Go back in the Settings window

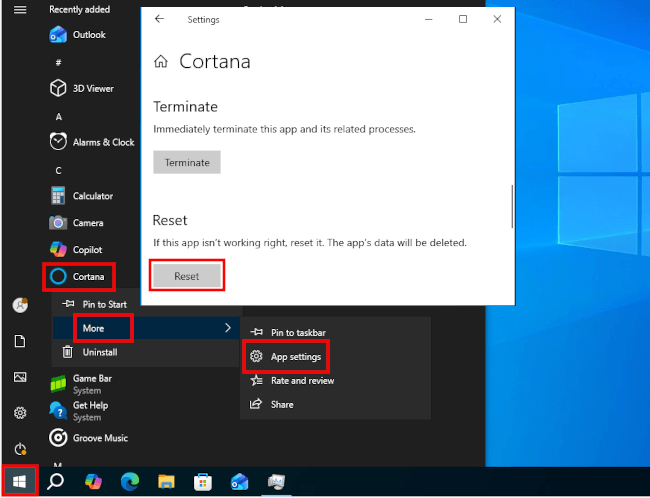tap(159, 19)
